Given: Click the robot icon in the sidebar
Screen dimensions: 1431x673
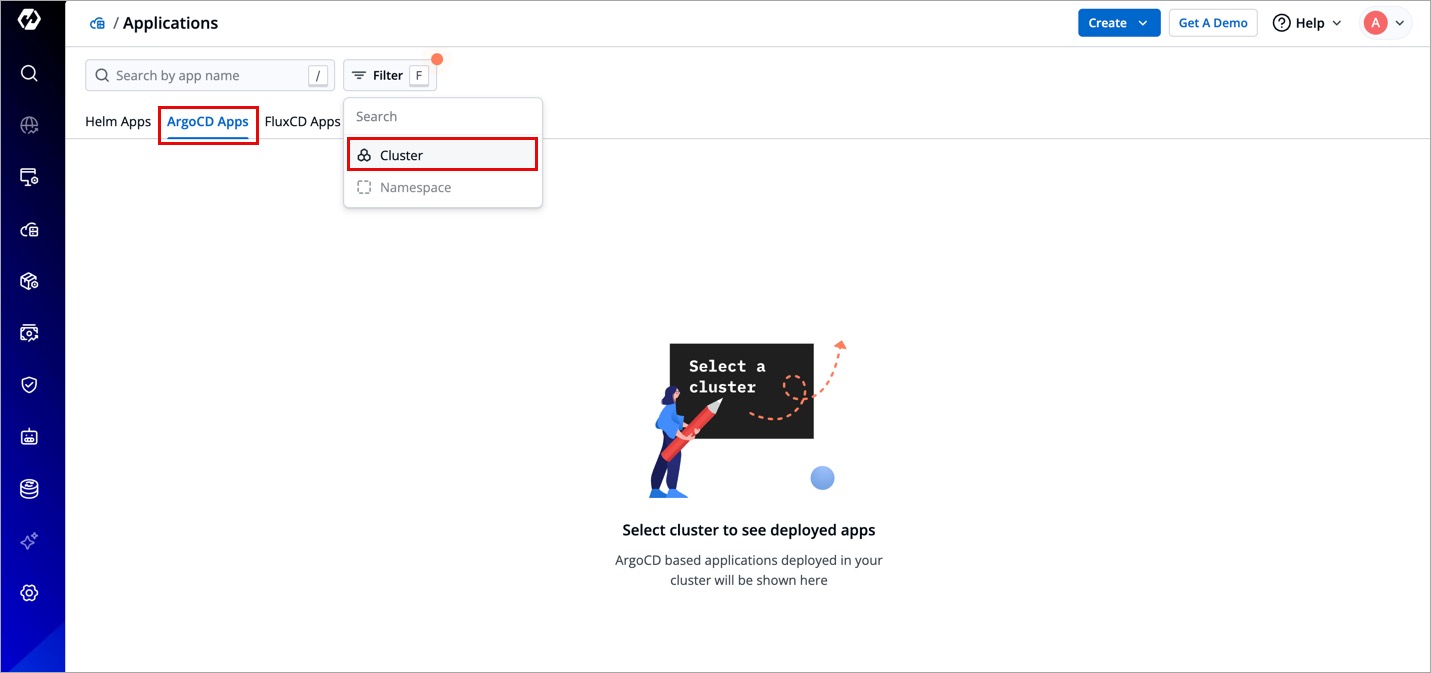Looking at the screenshot, I should point(29,437).
